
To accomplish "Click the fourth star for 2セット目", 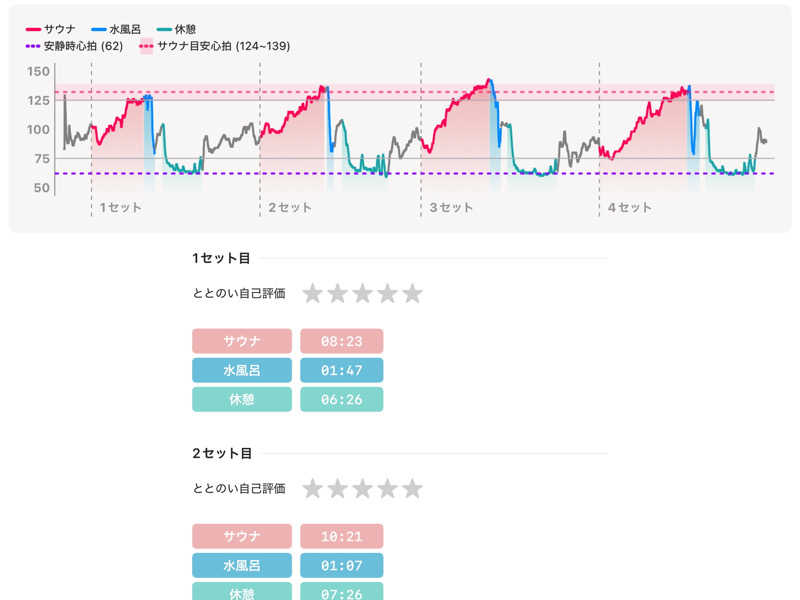I will pos(387,489).
